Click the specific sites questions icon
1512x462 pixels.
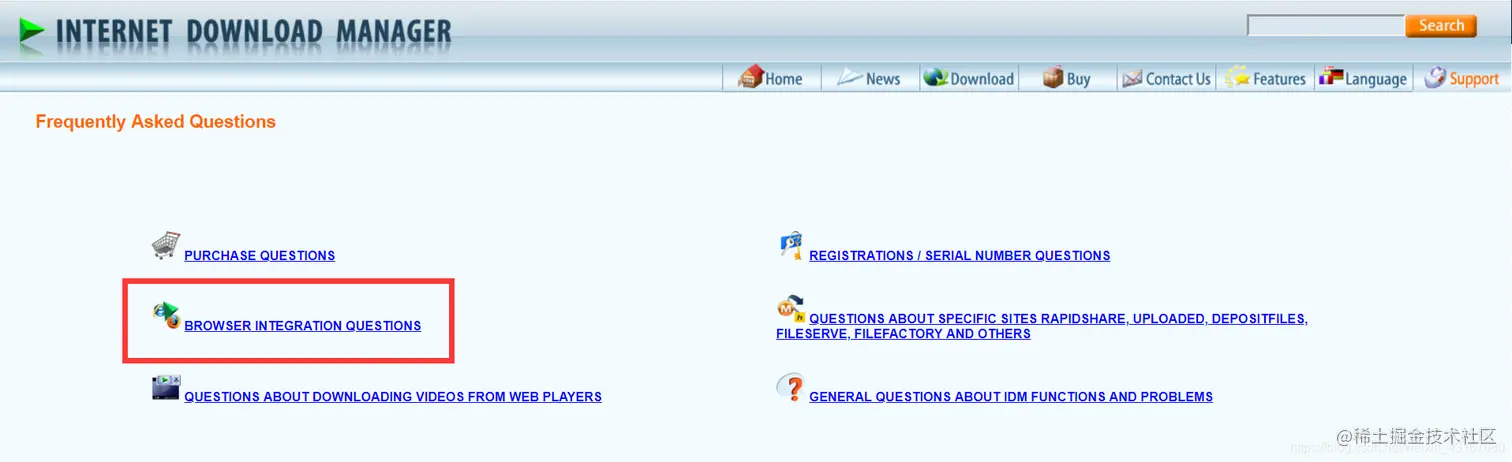click(791, 310)
